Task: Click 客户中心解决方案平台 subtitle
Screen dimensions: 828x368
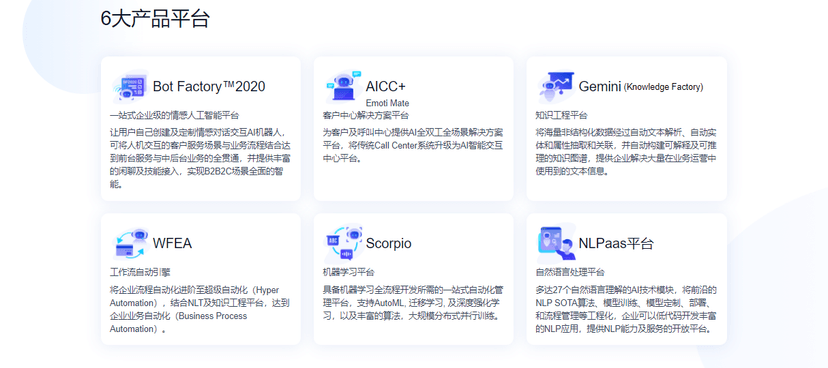Action: click(365, 115)
